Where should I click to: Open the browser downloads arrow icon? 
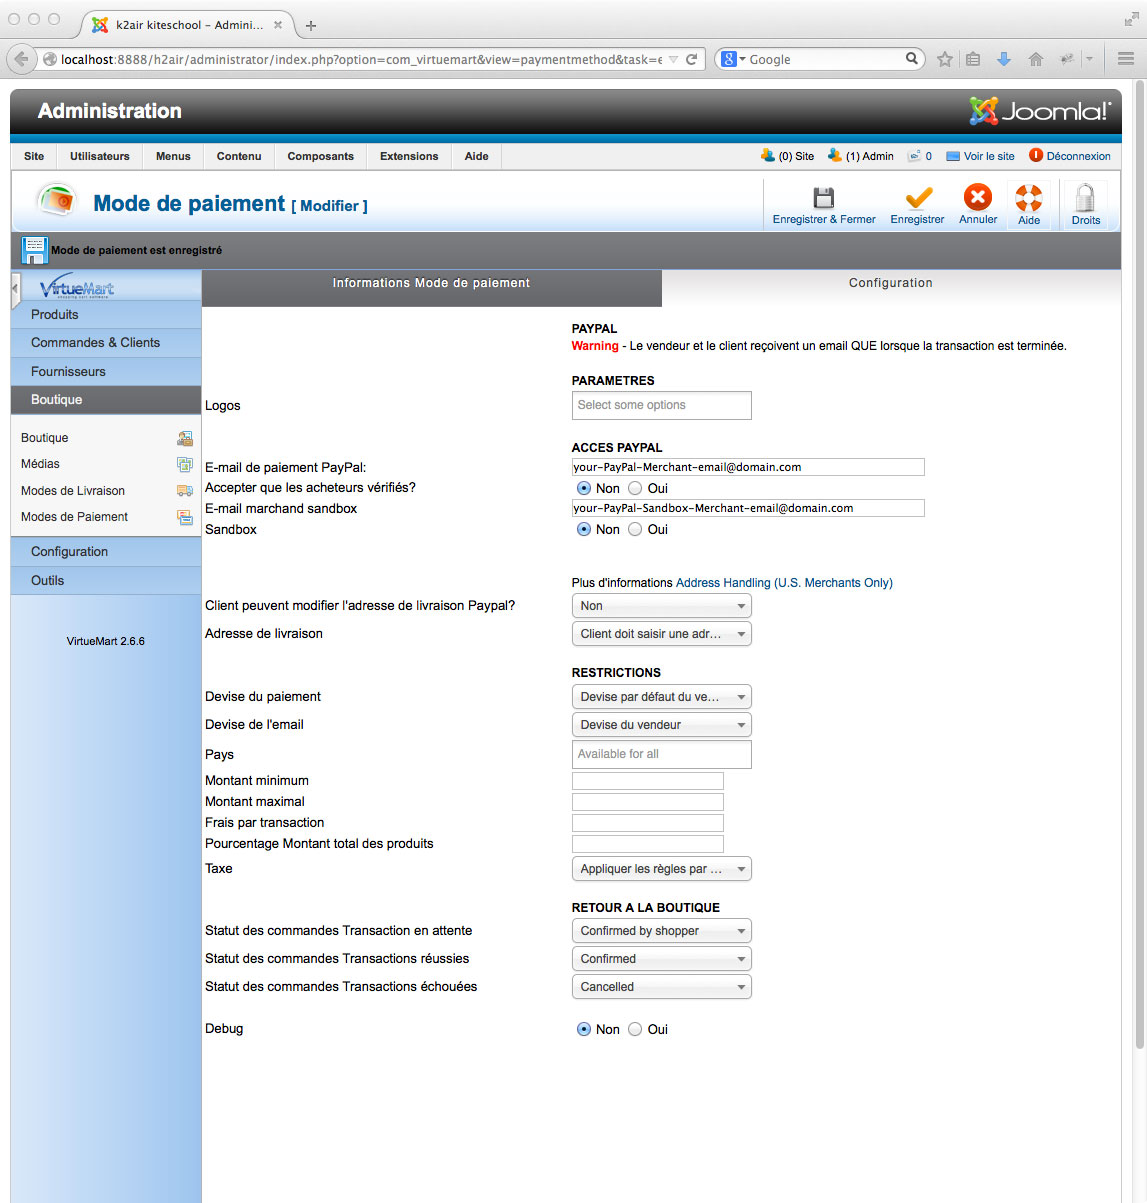1004,59
